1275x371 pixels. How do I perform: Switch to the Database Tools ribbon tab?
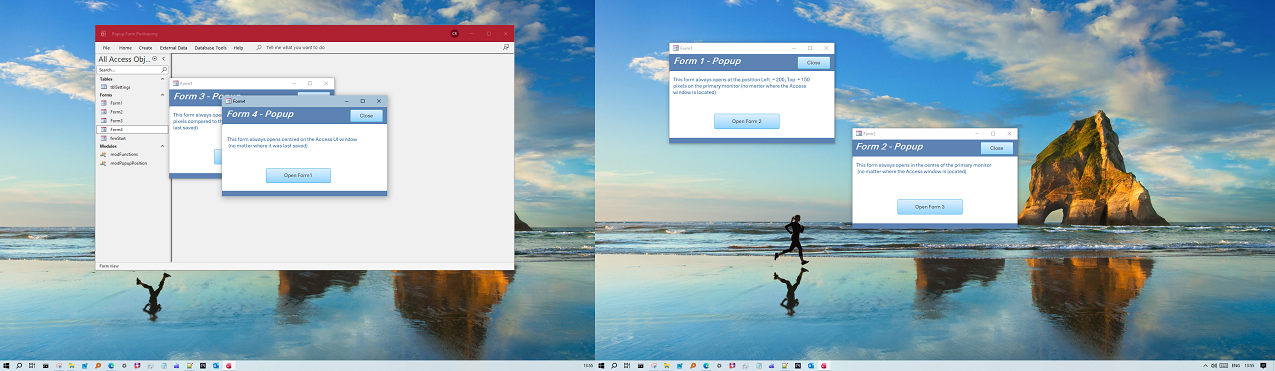[211, 47]
